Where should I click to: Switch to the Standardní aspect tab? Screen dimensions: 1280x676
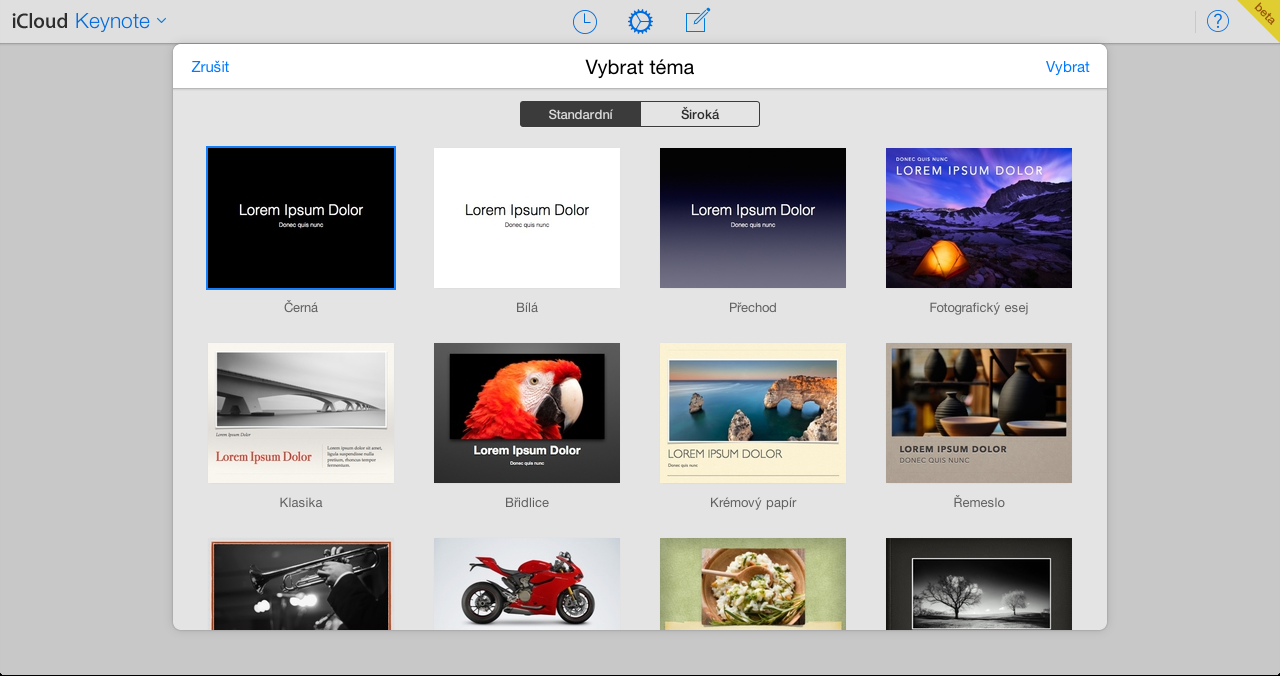point(580,114)
